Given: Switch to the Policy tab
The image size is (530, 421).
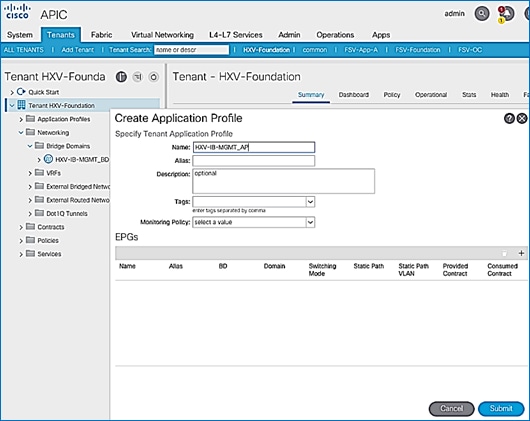Looking at the screenshot, I should (x=392, y=95).
